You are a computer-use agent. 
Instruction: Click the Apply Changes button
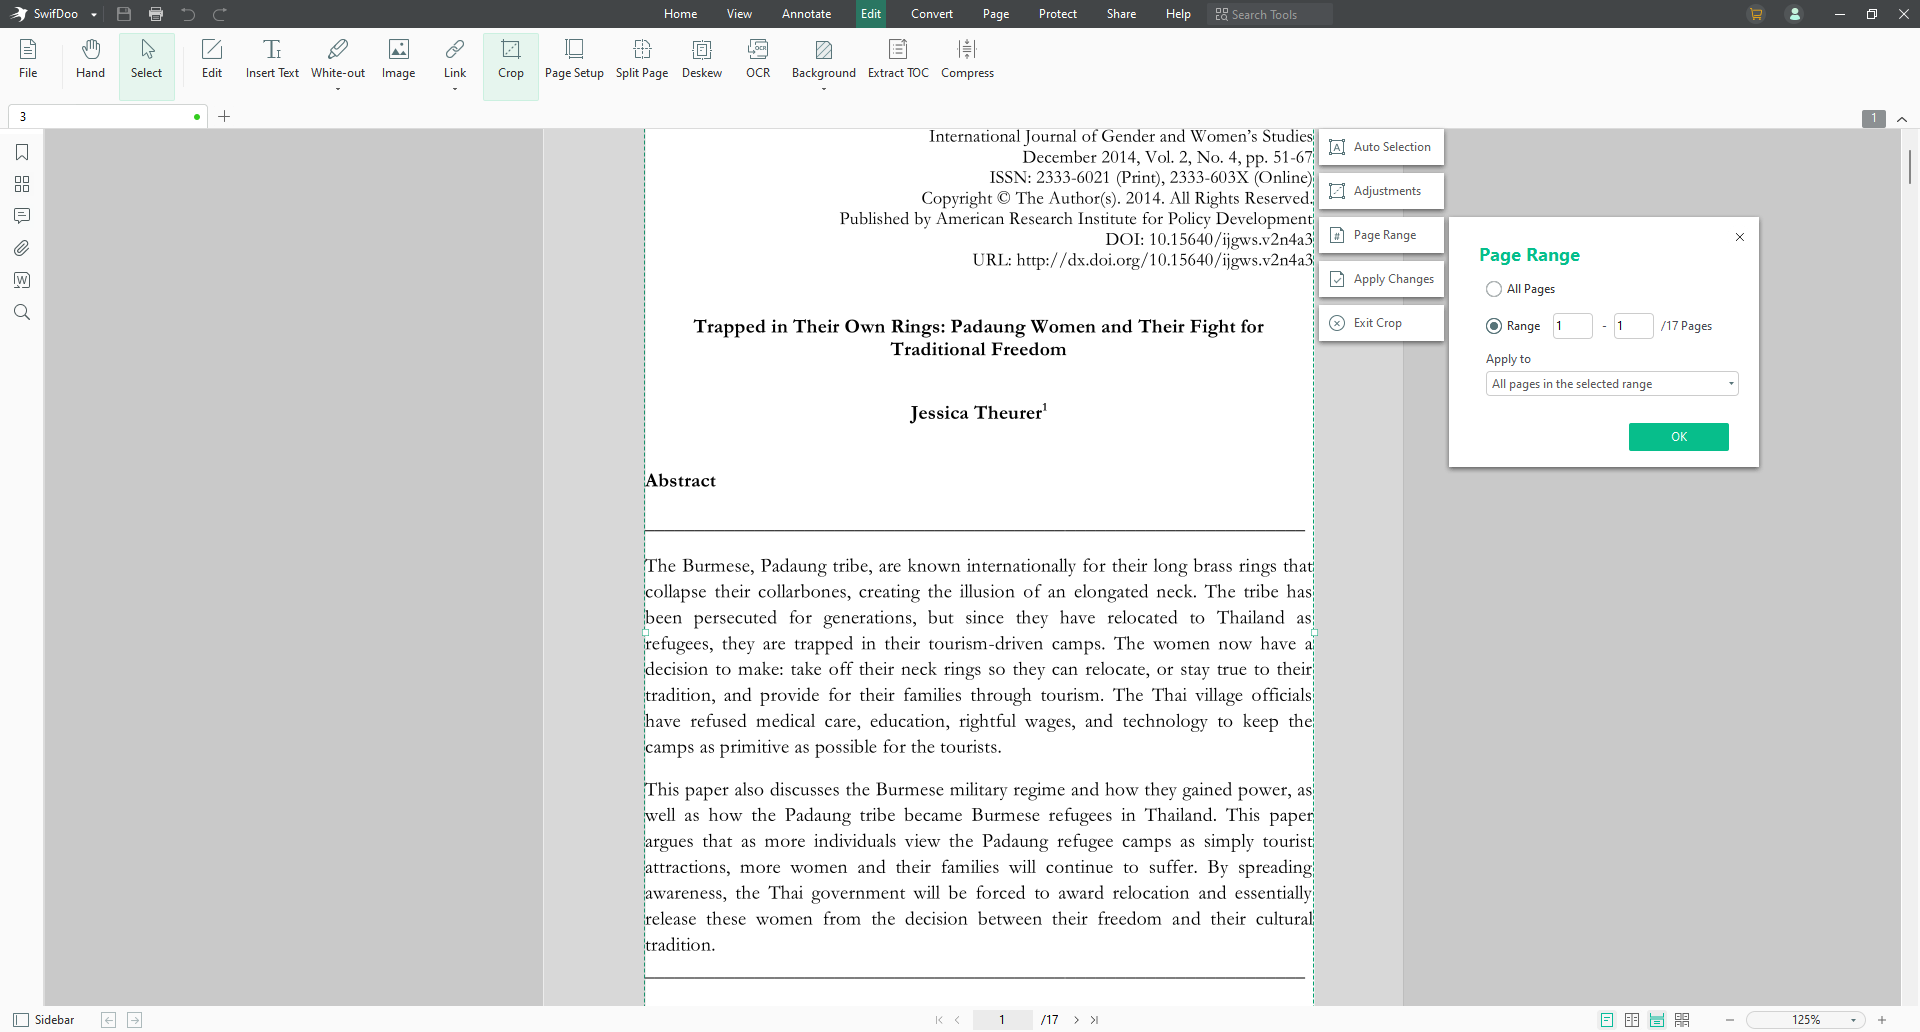pyautogui.click(x=1382, y=279)
